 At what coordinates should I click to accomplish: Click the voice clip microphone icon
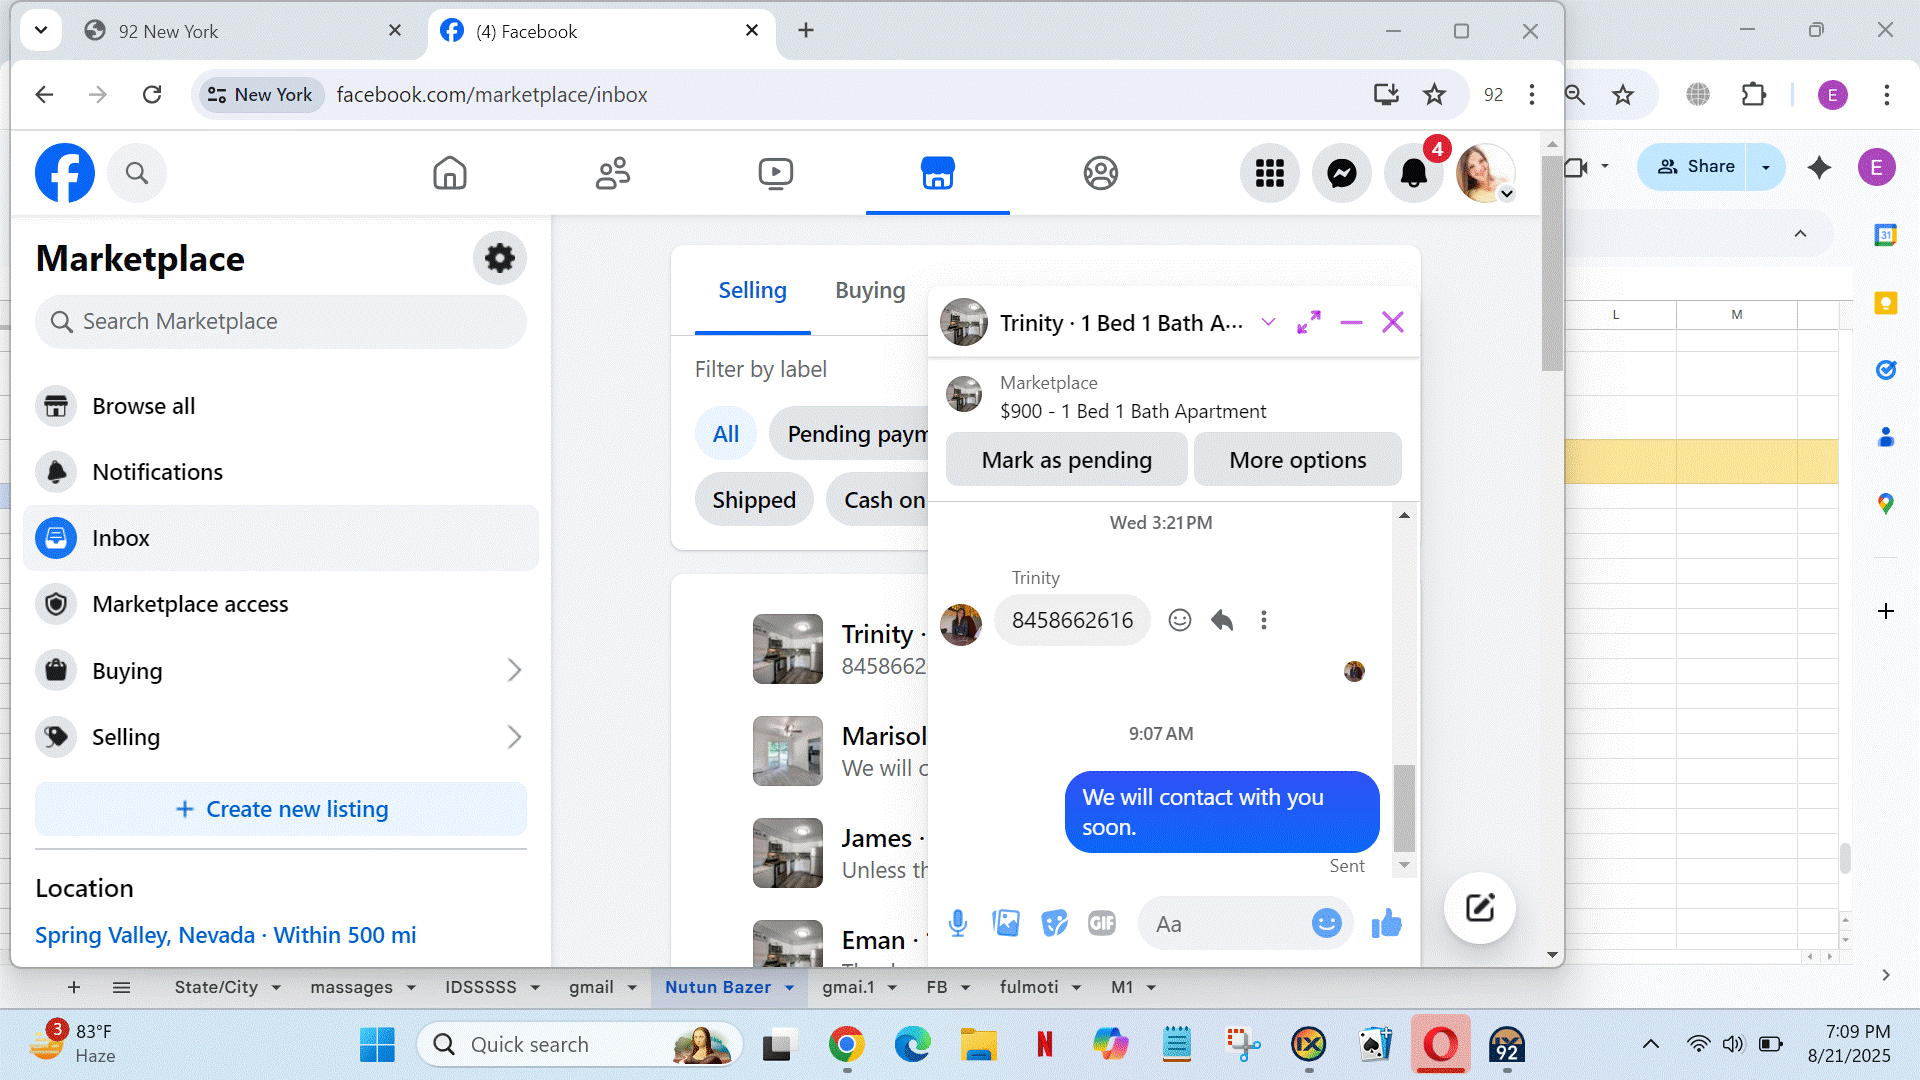pos(957,923)
